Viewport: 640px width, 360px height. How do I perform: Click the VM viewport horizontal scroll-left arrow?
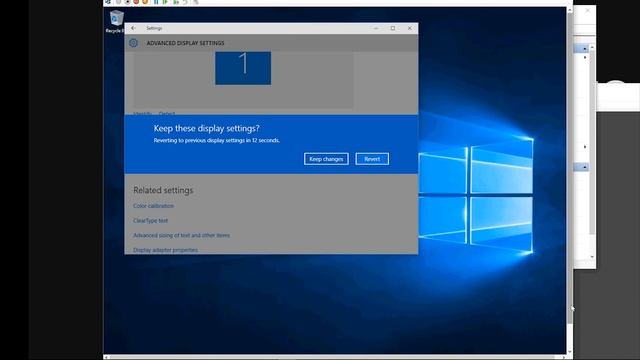click(x=106, y=357)
